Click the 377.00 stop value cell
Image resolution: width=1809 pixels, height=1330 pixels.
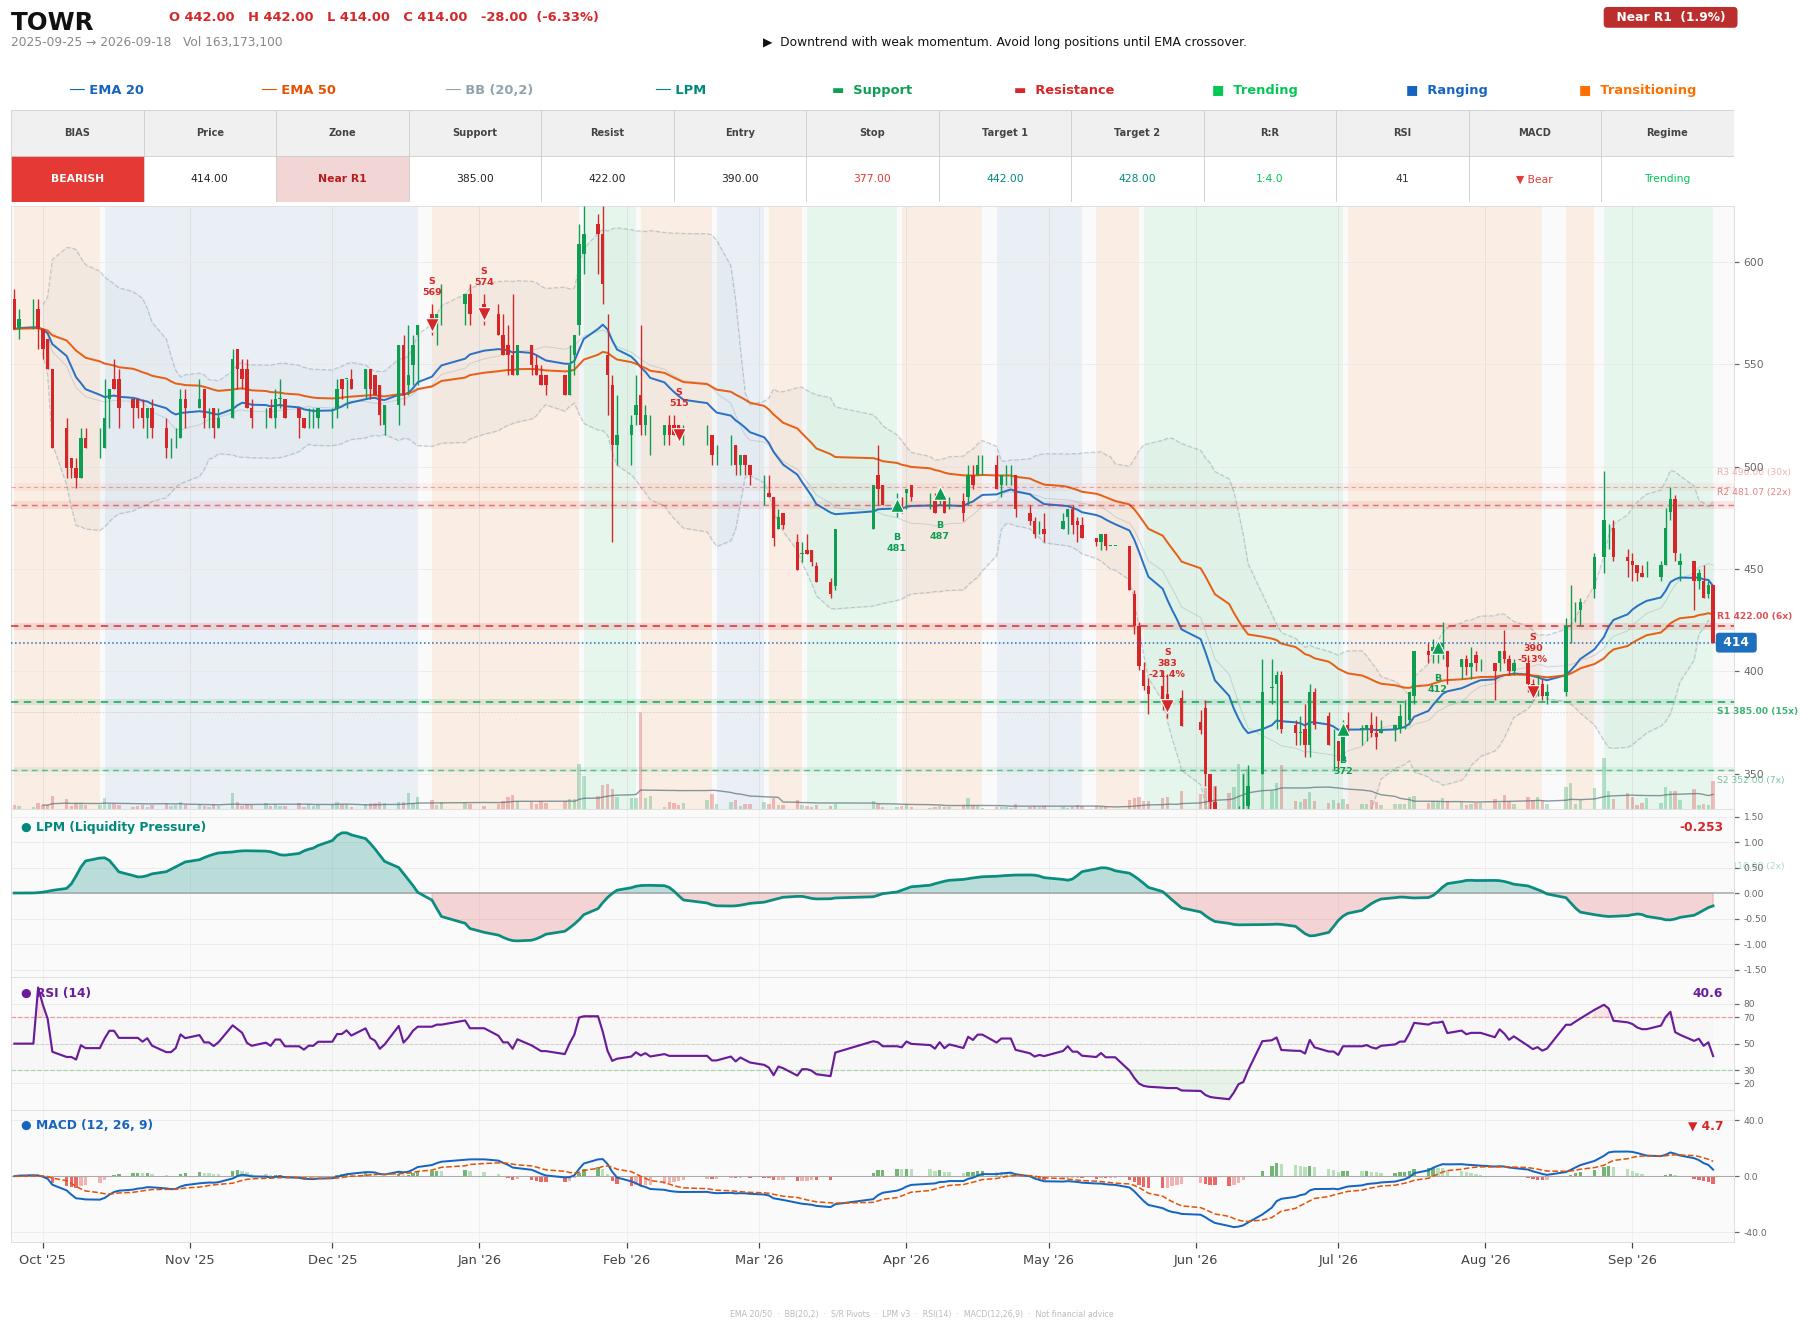(872, 179)
